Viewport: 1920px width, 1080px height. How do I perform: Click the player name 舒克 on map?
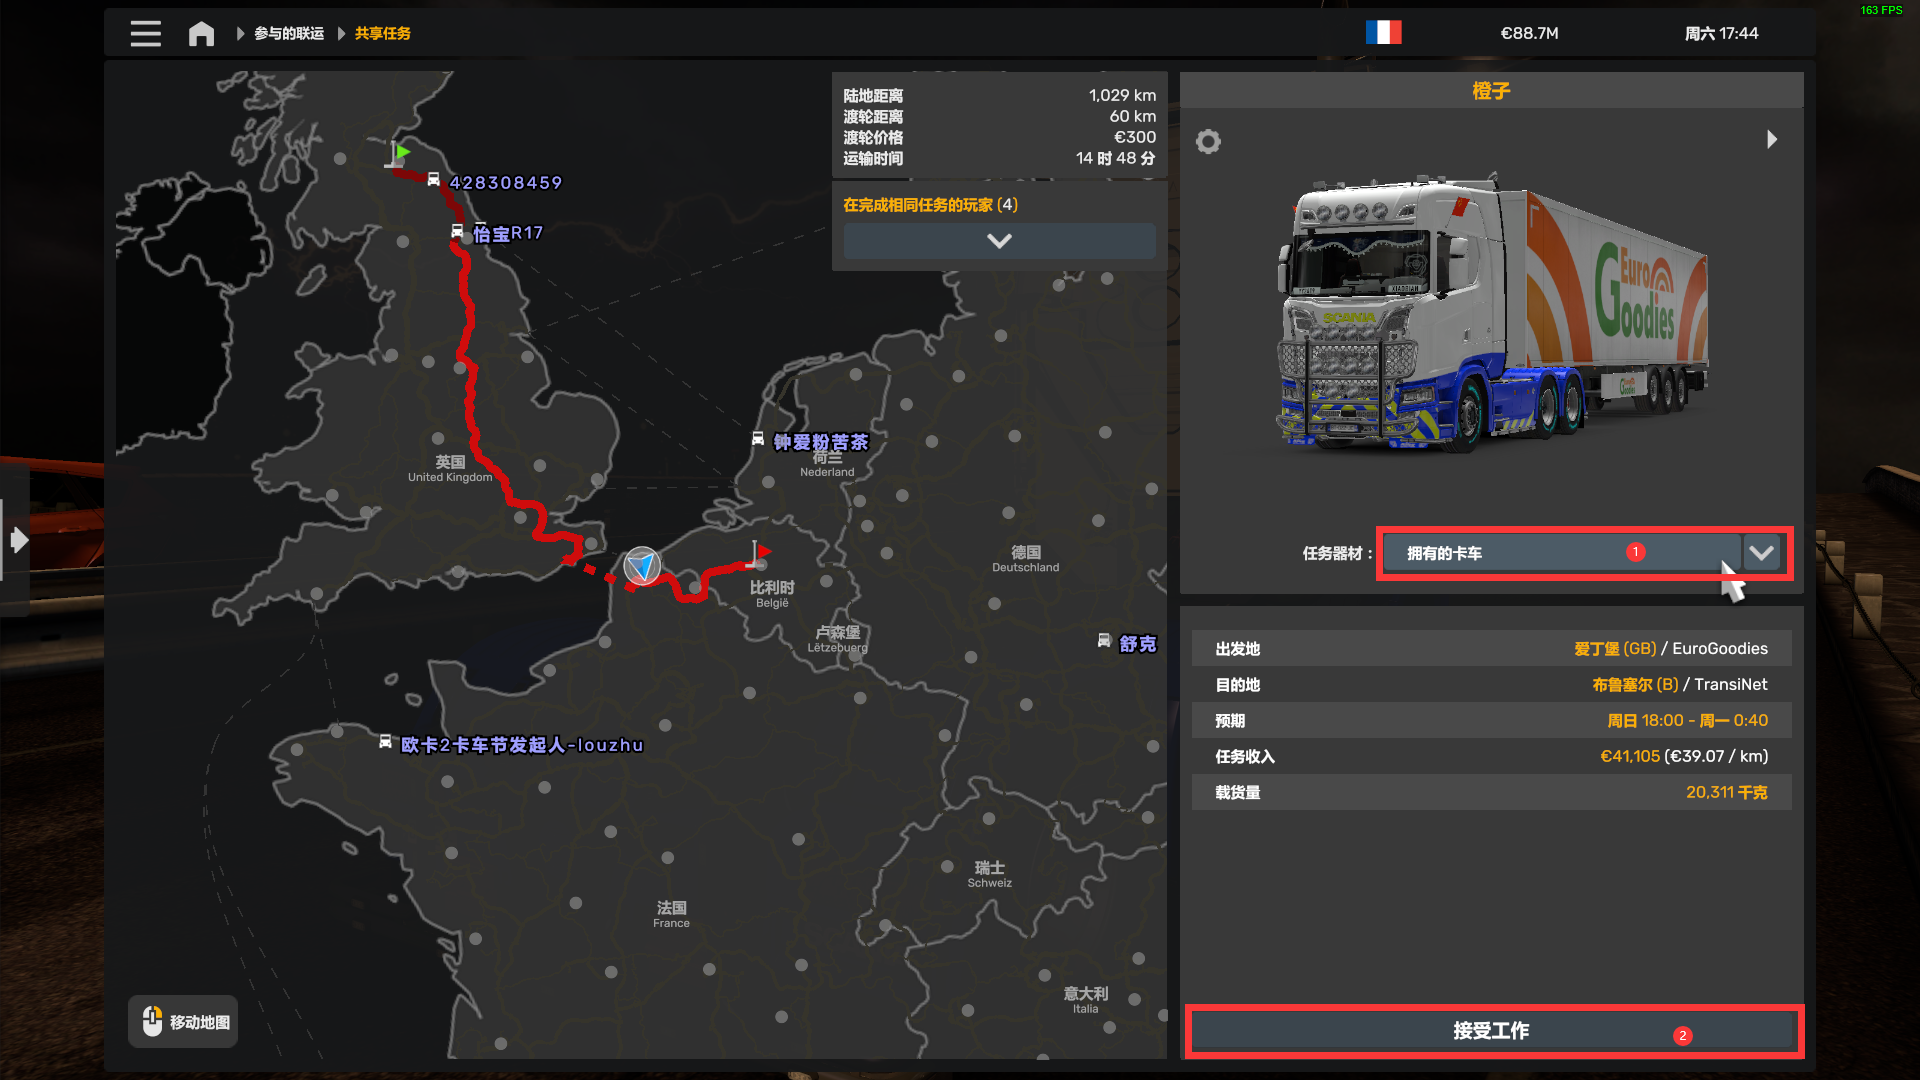(1138, 644)
